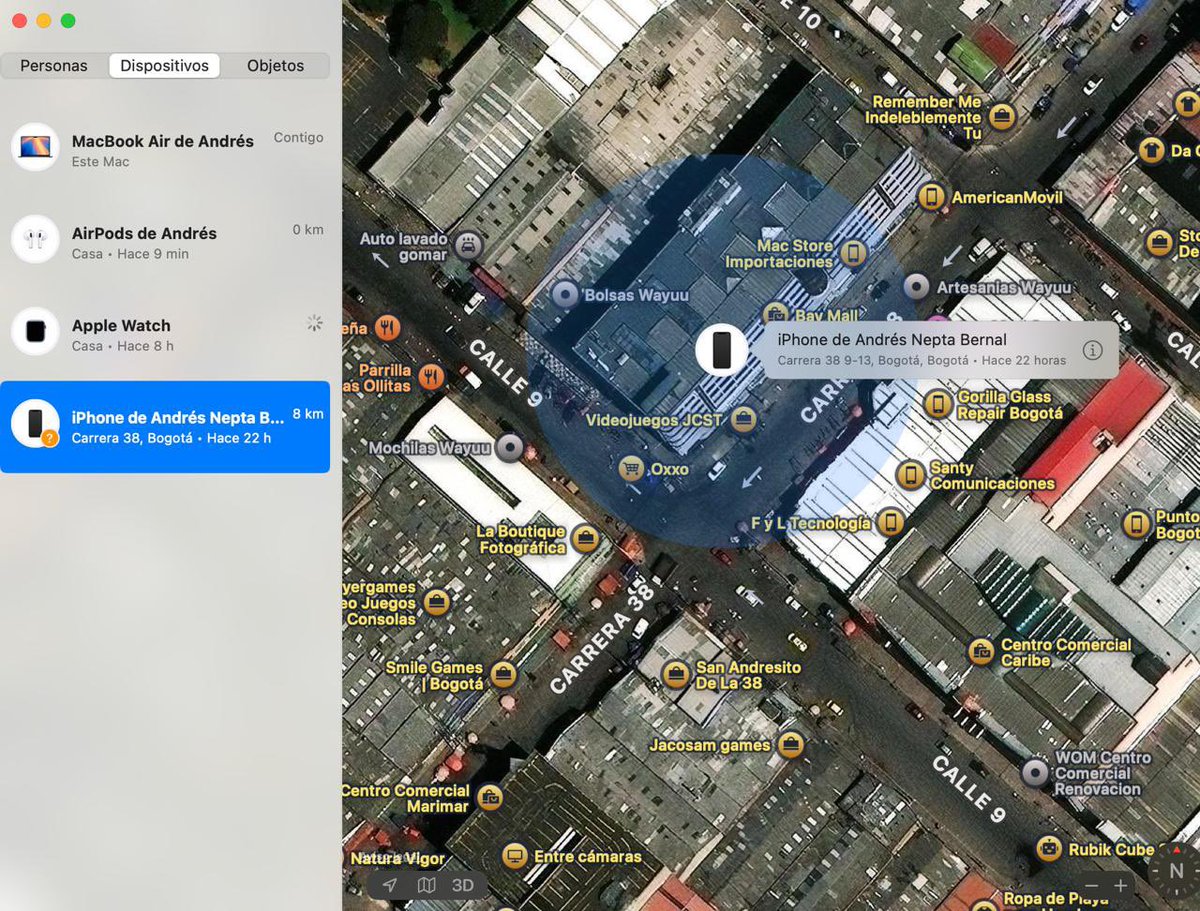This screenshot has width=1200, height=911.
Task: Click the Rubik Cube marker
Action: 1048,849
